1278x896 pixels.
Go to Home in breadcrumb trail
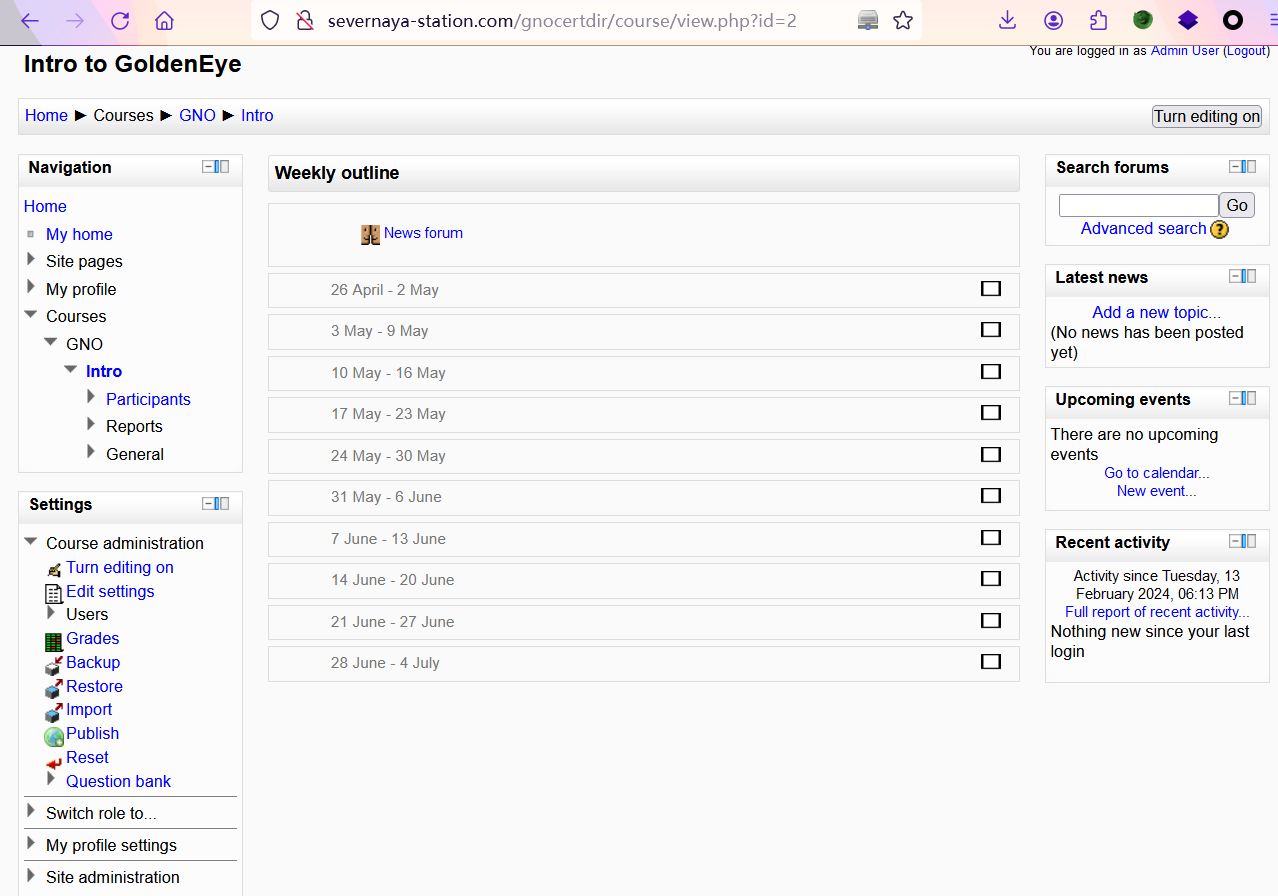coord(46,116)
